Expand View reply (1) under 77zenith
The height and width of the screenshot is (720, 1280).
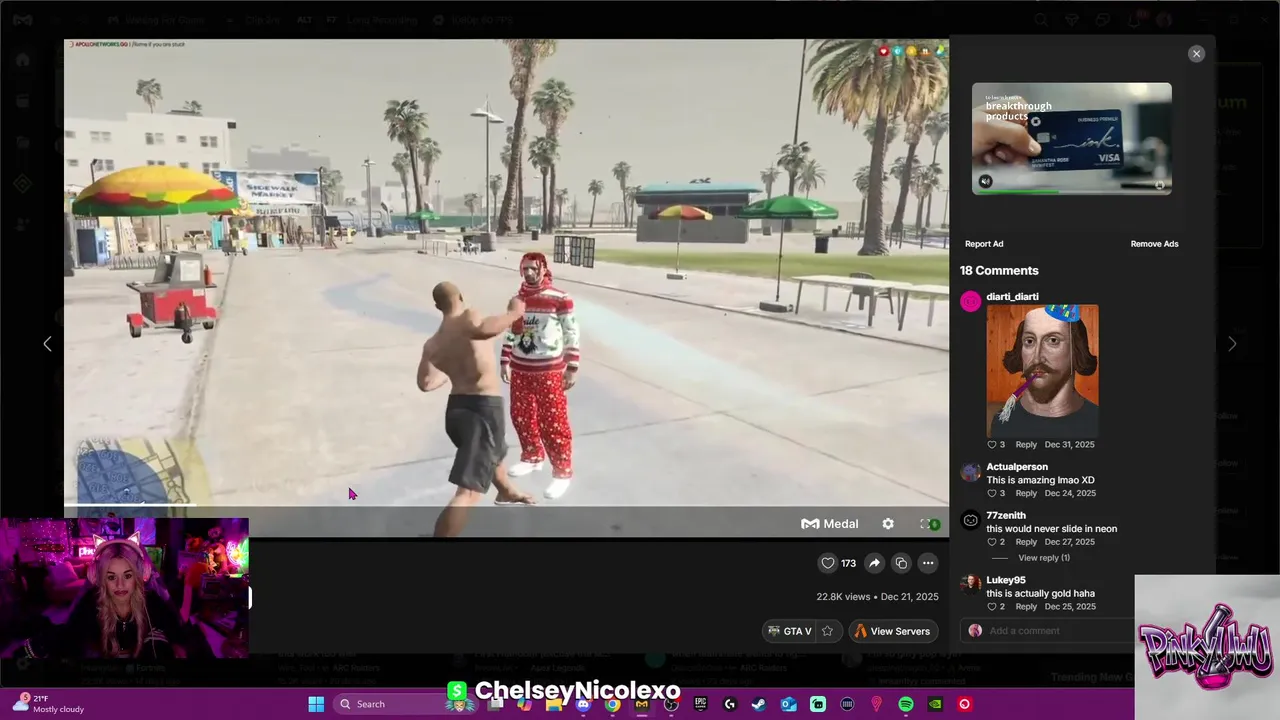[1044, 558]
